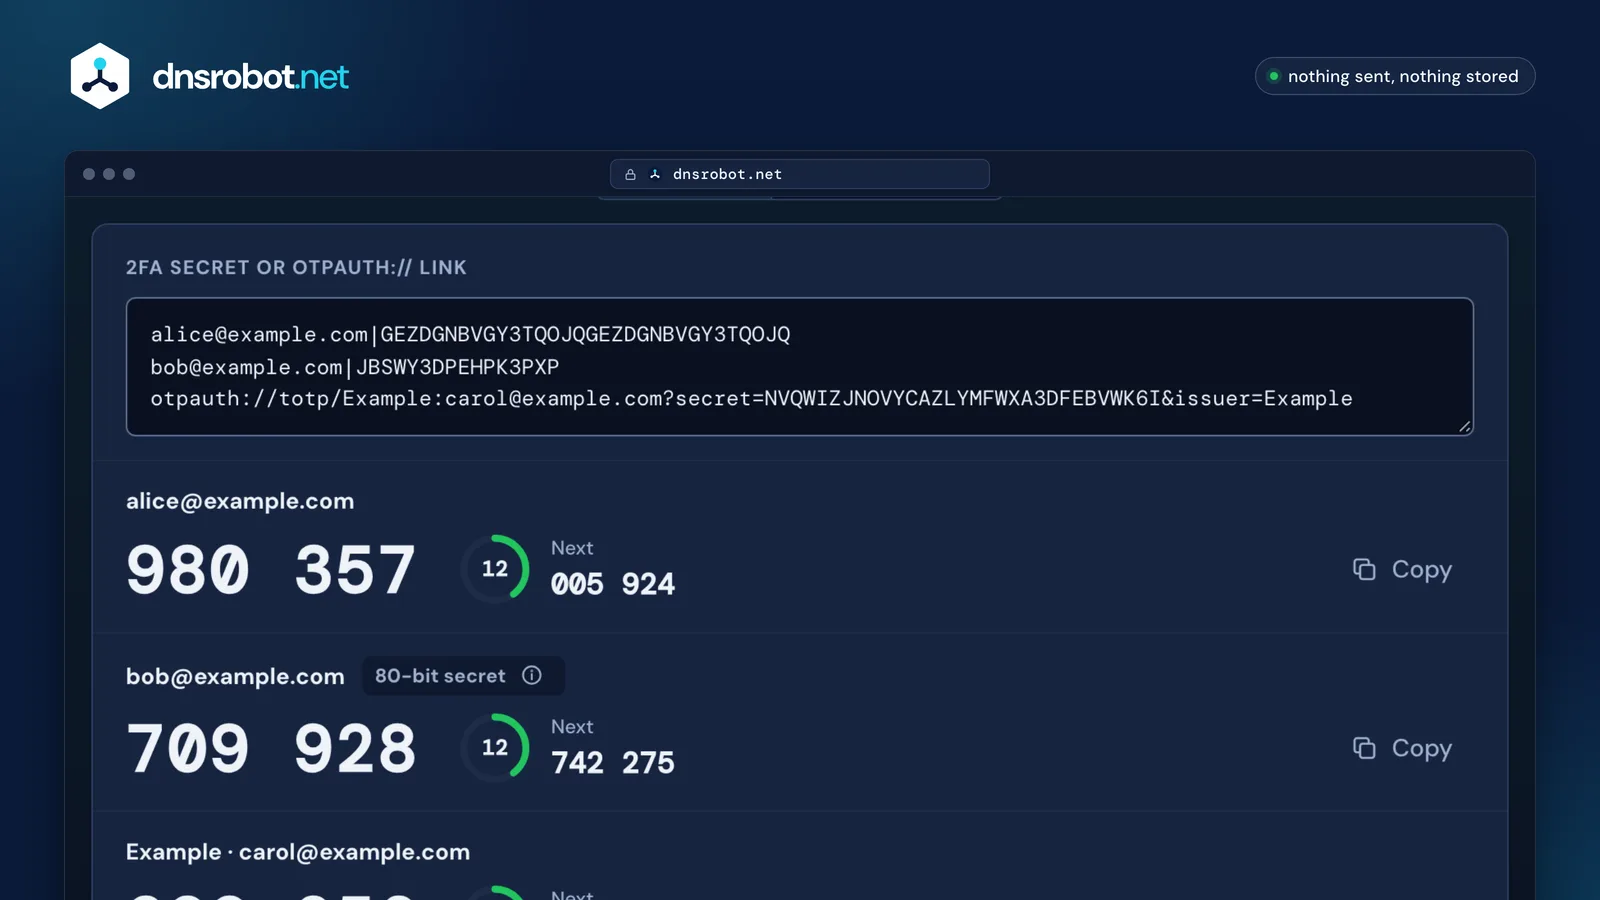Click the dnsrobot.net address bar
The width and height of the screenshot is (1600, 900).
coord(800,174)
